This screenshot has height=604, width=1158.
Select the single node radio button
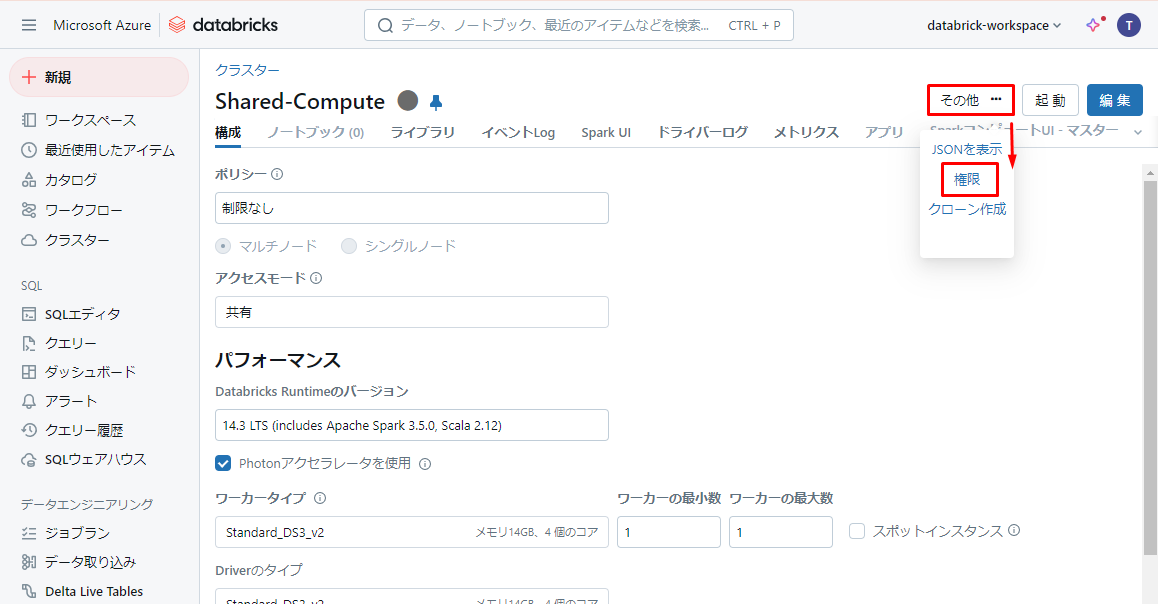(349, 246)
